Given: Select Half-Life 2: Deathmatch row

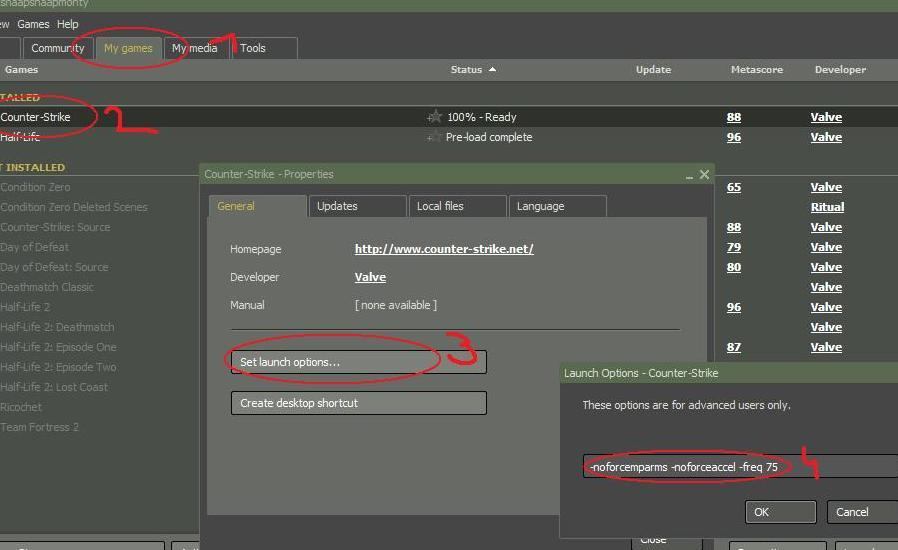Looking at the screenshot, I should point(57,327).
